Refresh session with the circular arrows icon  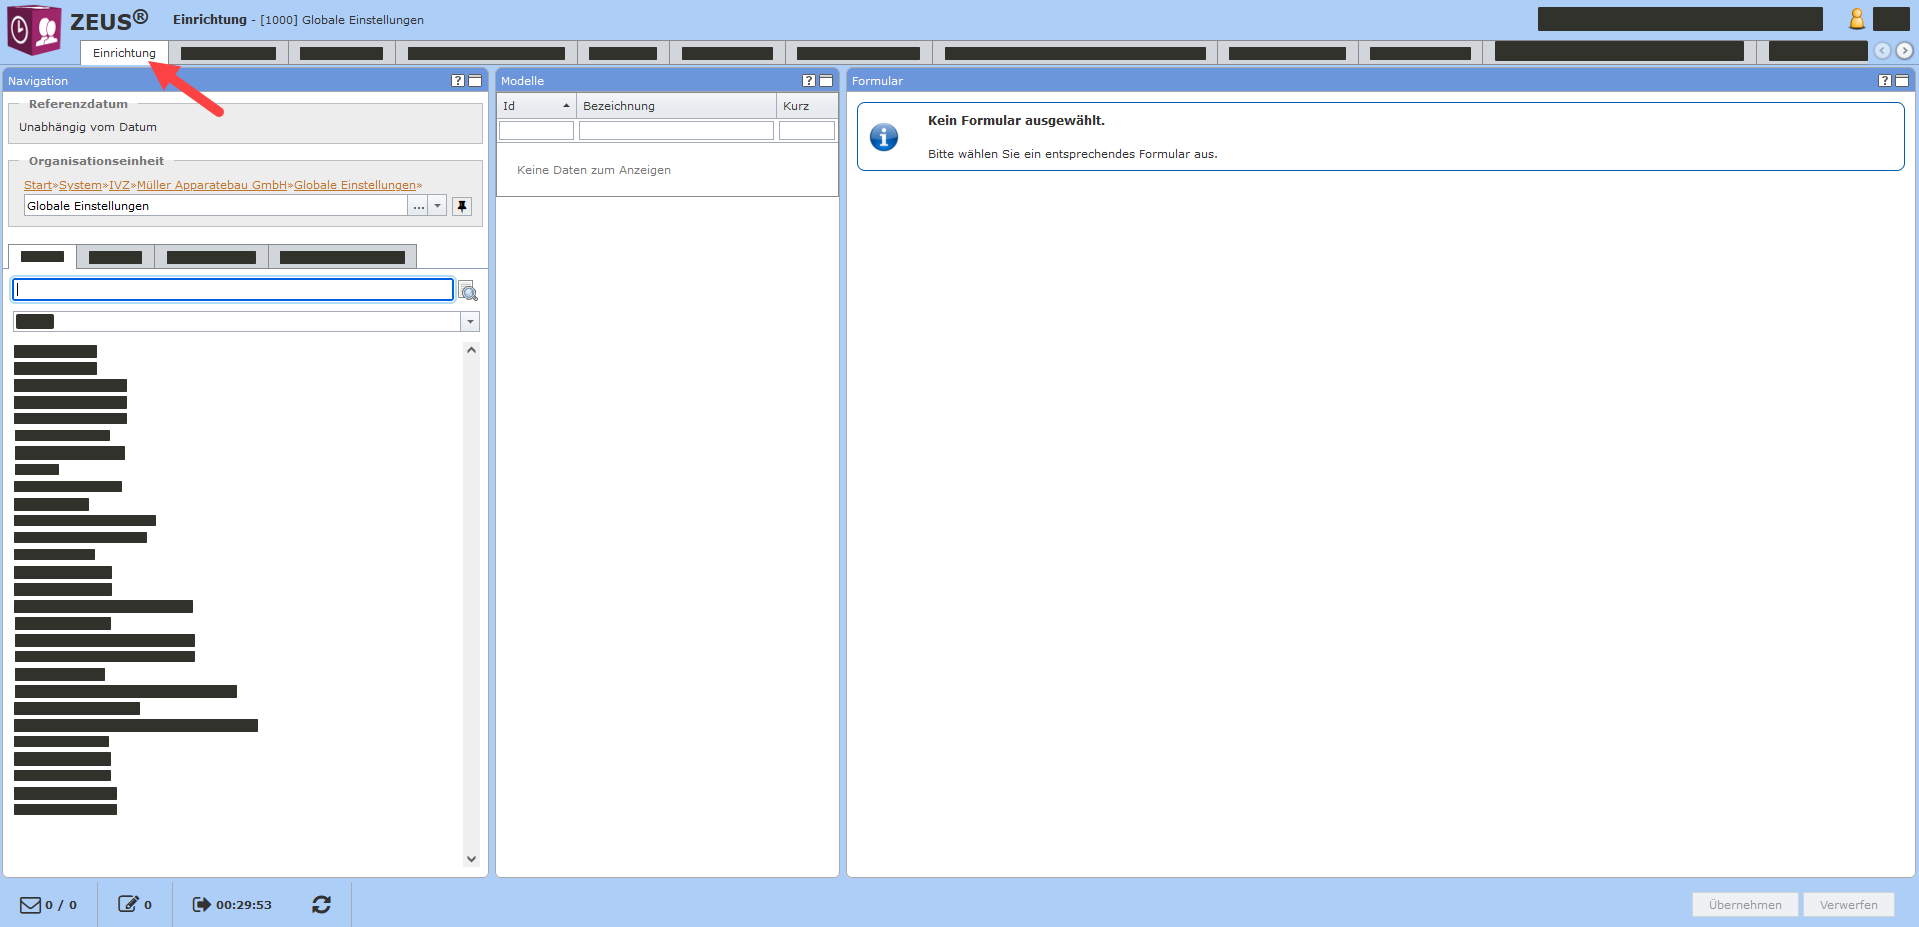click(321, 904)
